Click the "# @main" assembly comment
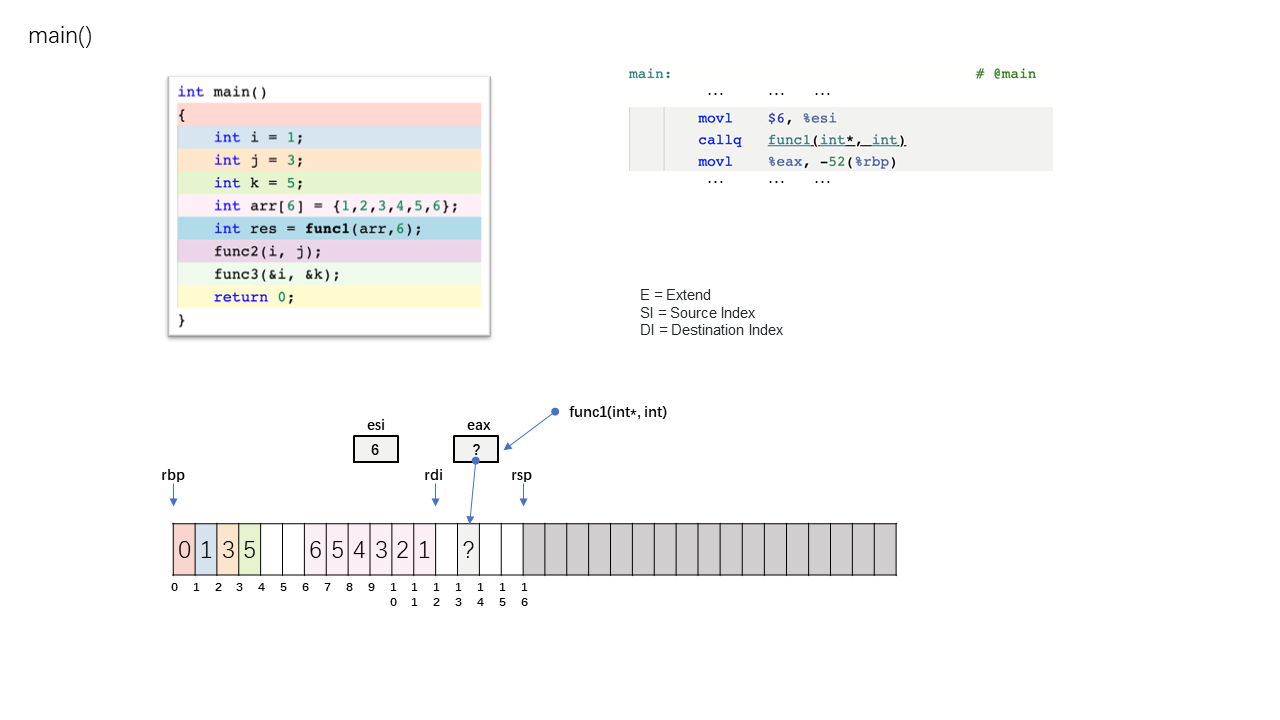The width and height of the screenshot is (1280, 720). (x=1006, y=74)
